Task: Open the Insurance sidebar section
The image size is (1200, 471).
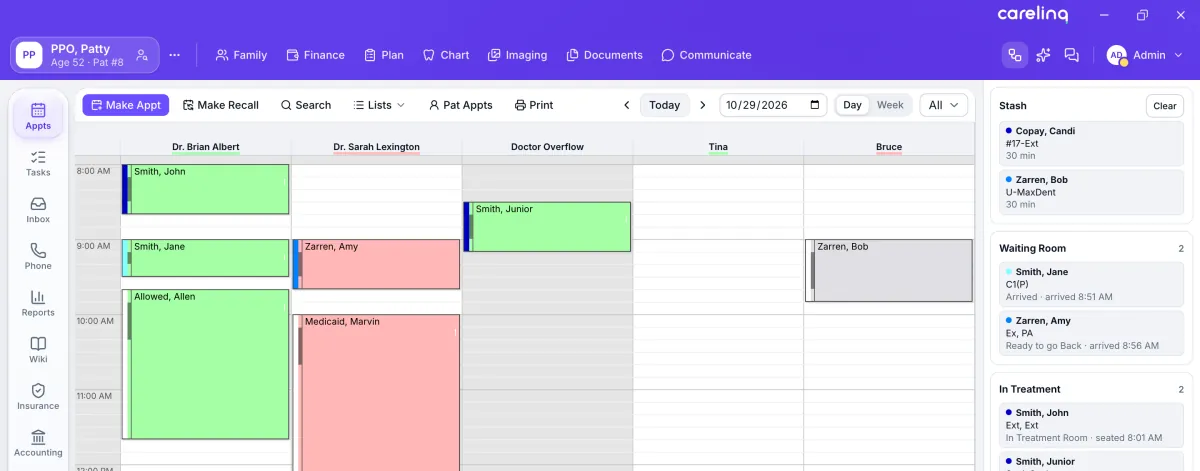Action: pos(38,397)
